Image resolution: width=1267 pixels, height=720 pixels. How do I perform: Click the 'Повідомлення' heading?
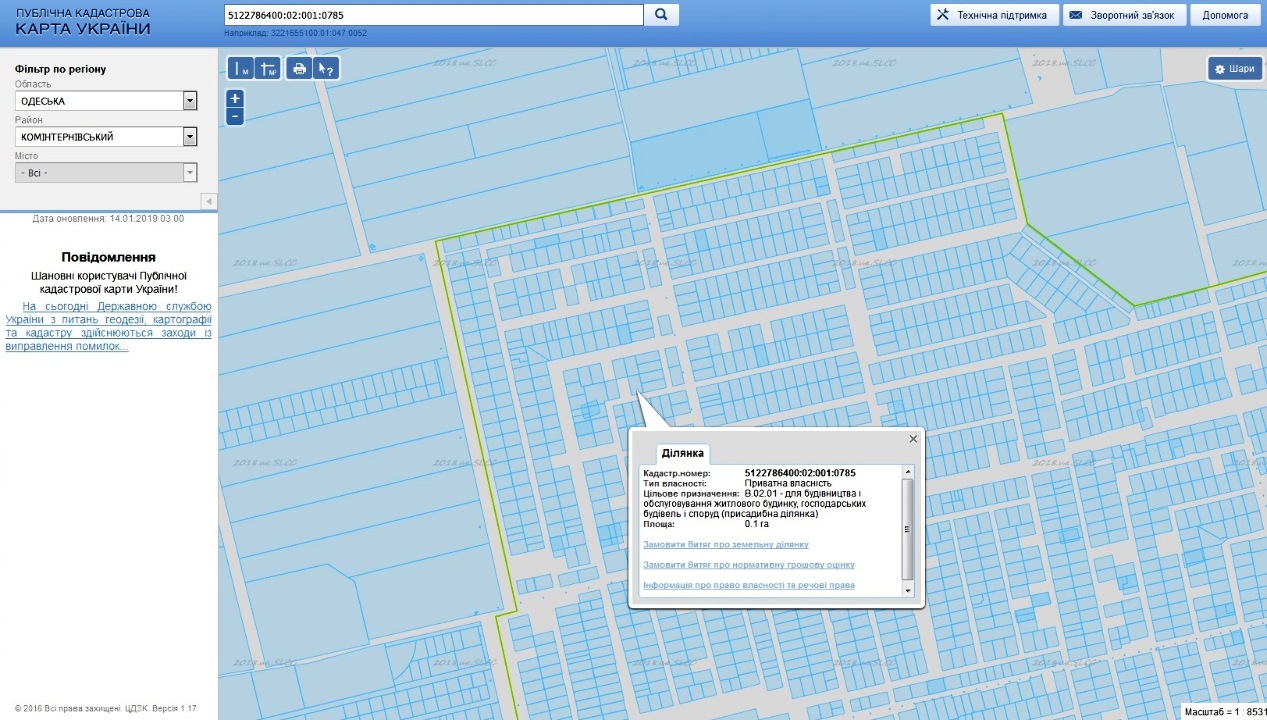pos(108,257)
